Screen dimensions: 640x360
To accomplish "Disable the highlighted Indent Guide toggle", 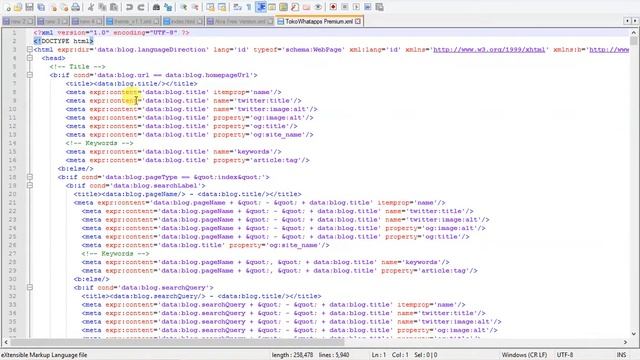I will click(x=261, y=7).
